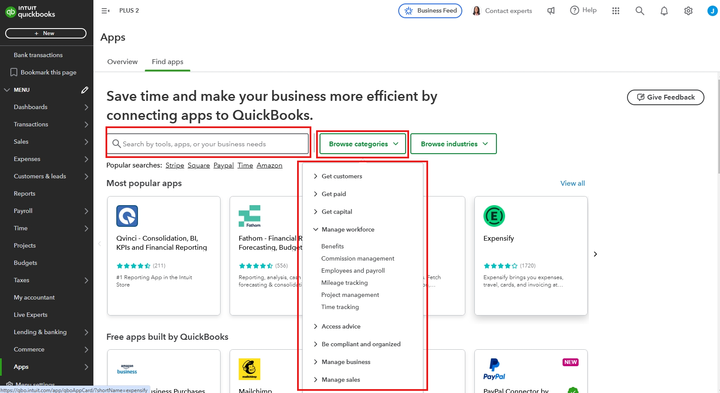The height and width of the screenshot is (393, 720).
Task: Expand Payroll submenu arrow
Action: point(86,211)
